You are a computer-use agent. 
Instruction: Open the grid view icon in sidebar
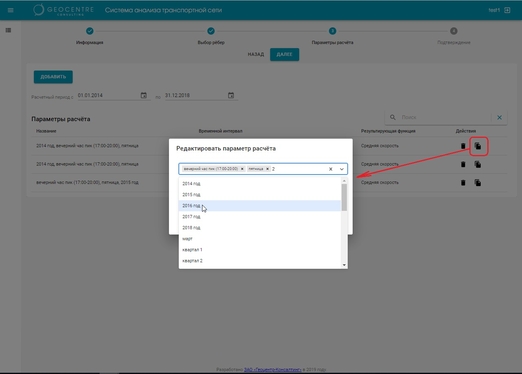click(8, 30)
